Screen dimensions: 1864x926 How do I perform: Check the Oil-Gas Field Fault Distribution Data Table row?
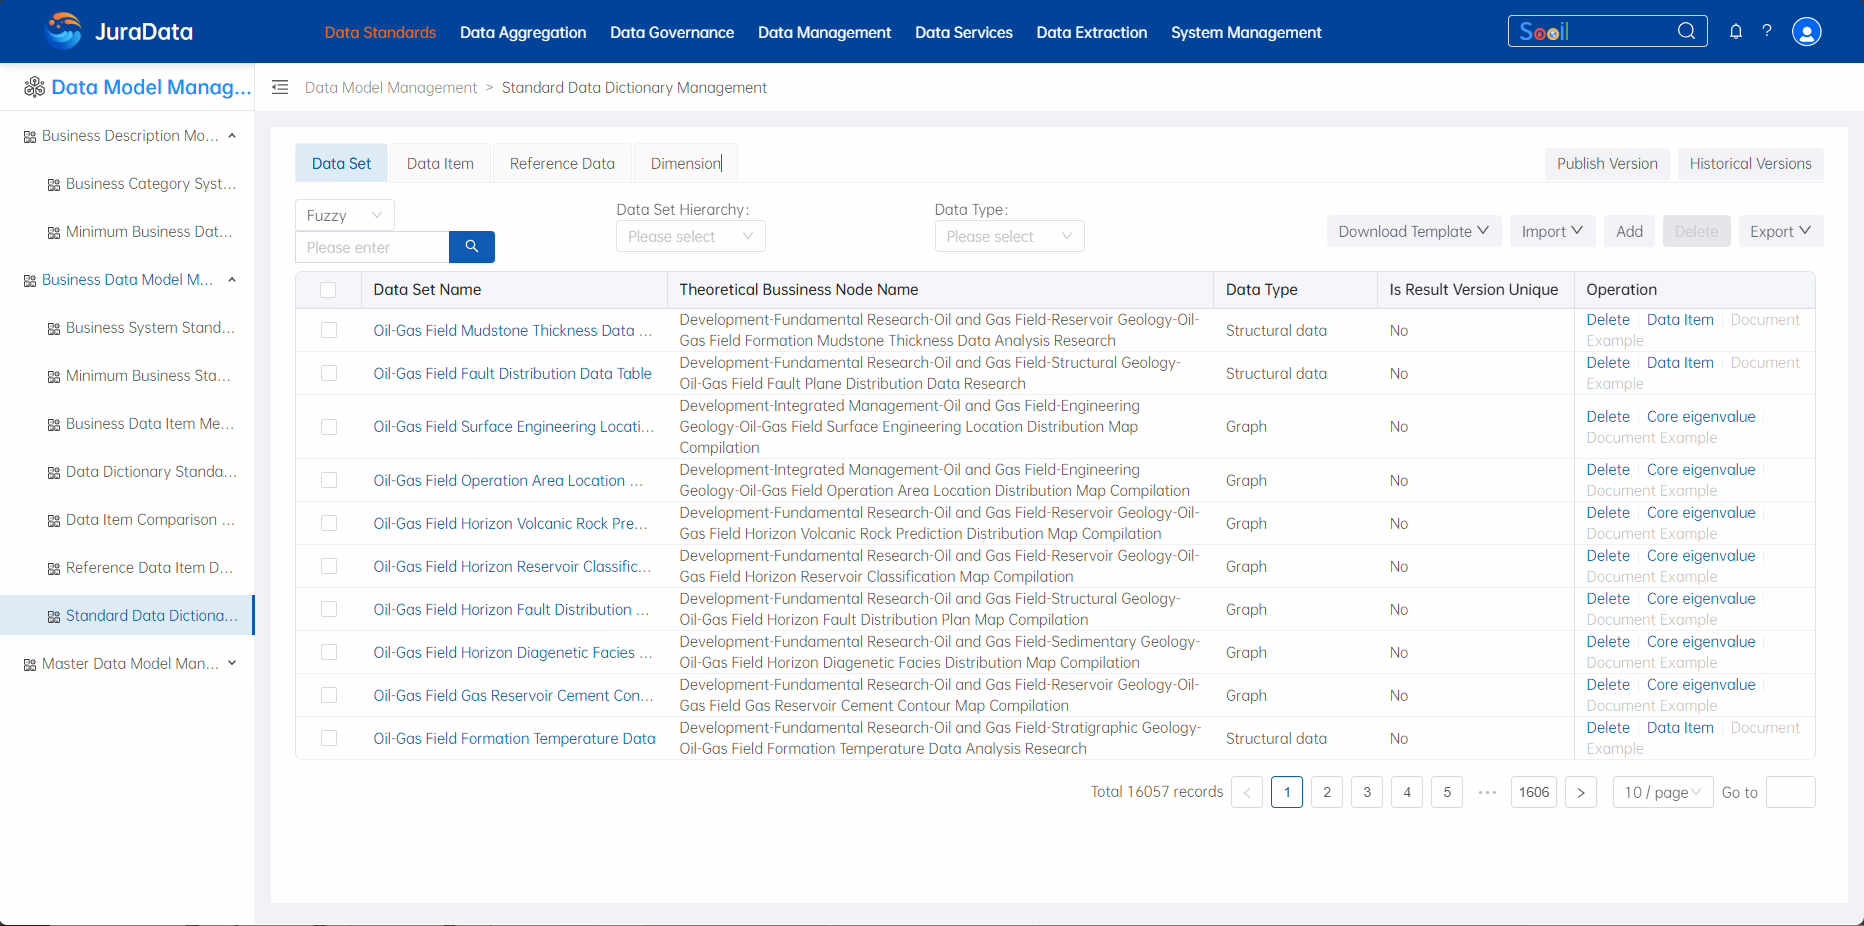click(329, 373)
